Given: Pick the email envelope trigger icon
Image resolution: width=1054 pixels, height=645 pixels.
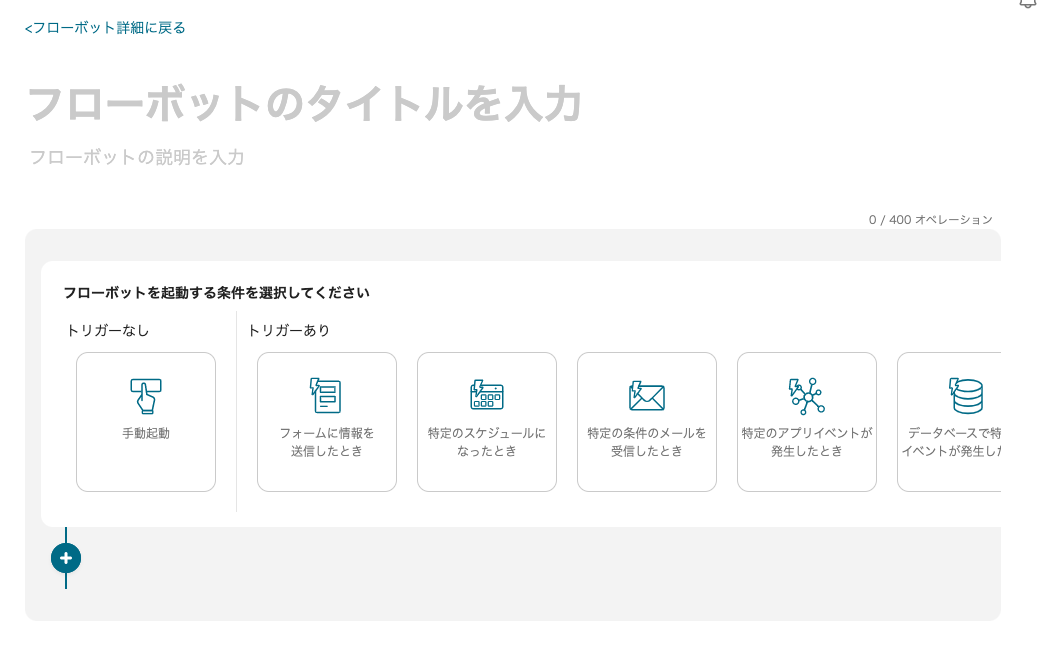Looking at the screenshot, I should [x=646, y=396].
